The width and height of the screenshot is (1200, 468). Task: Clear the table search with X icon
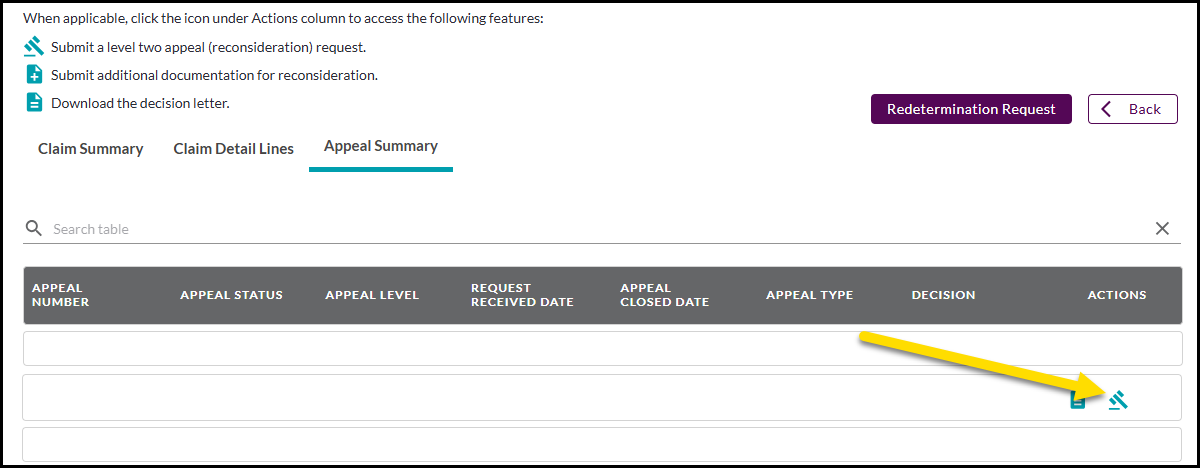click(1162, 229)
